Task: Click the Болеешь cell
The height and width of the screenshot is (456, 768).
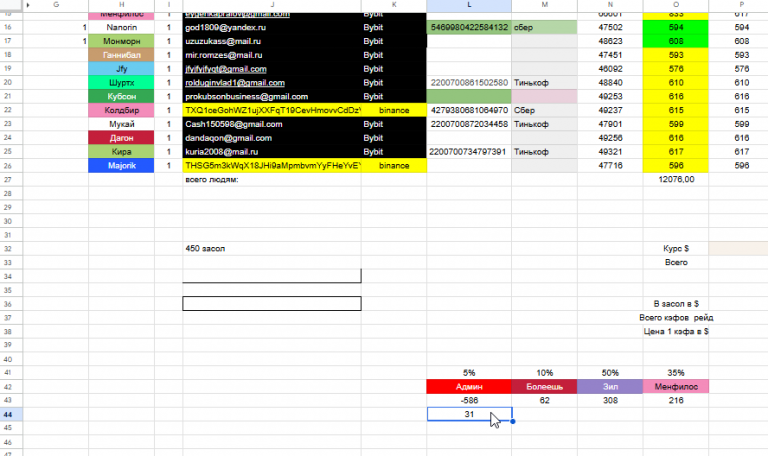Action: [544, 386]
